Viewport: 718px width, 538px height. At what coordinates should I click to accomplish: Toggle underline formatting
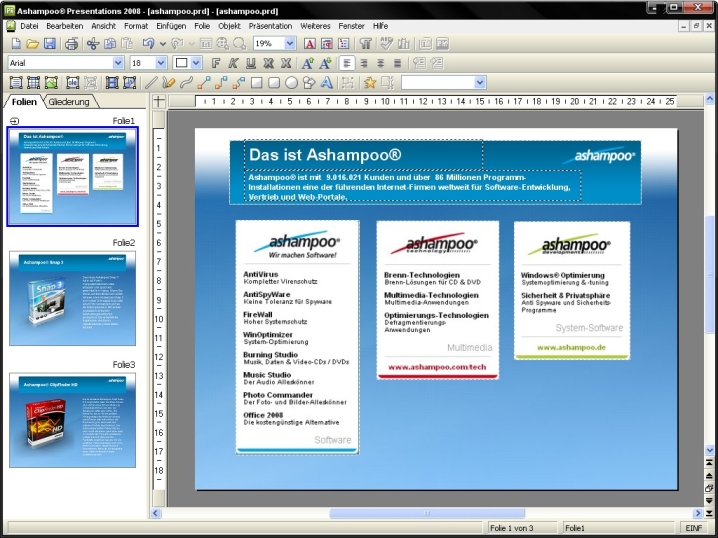(x=251, y=63)
